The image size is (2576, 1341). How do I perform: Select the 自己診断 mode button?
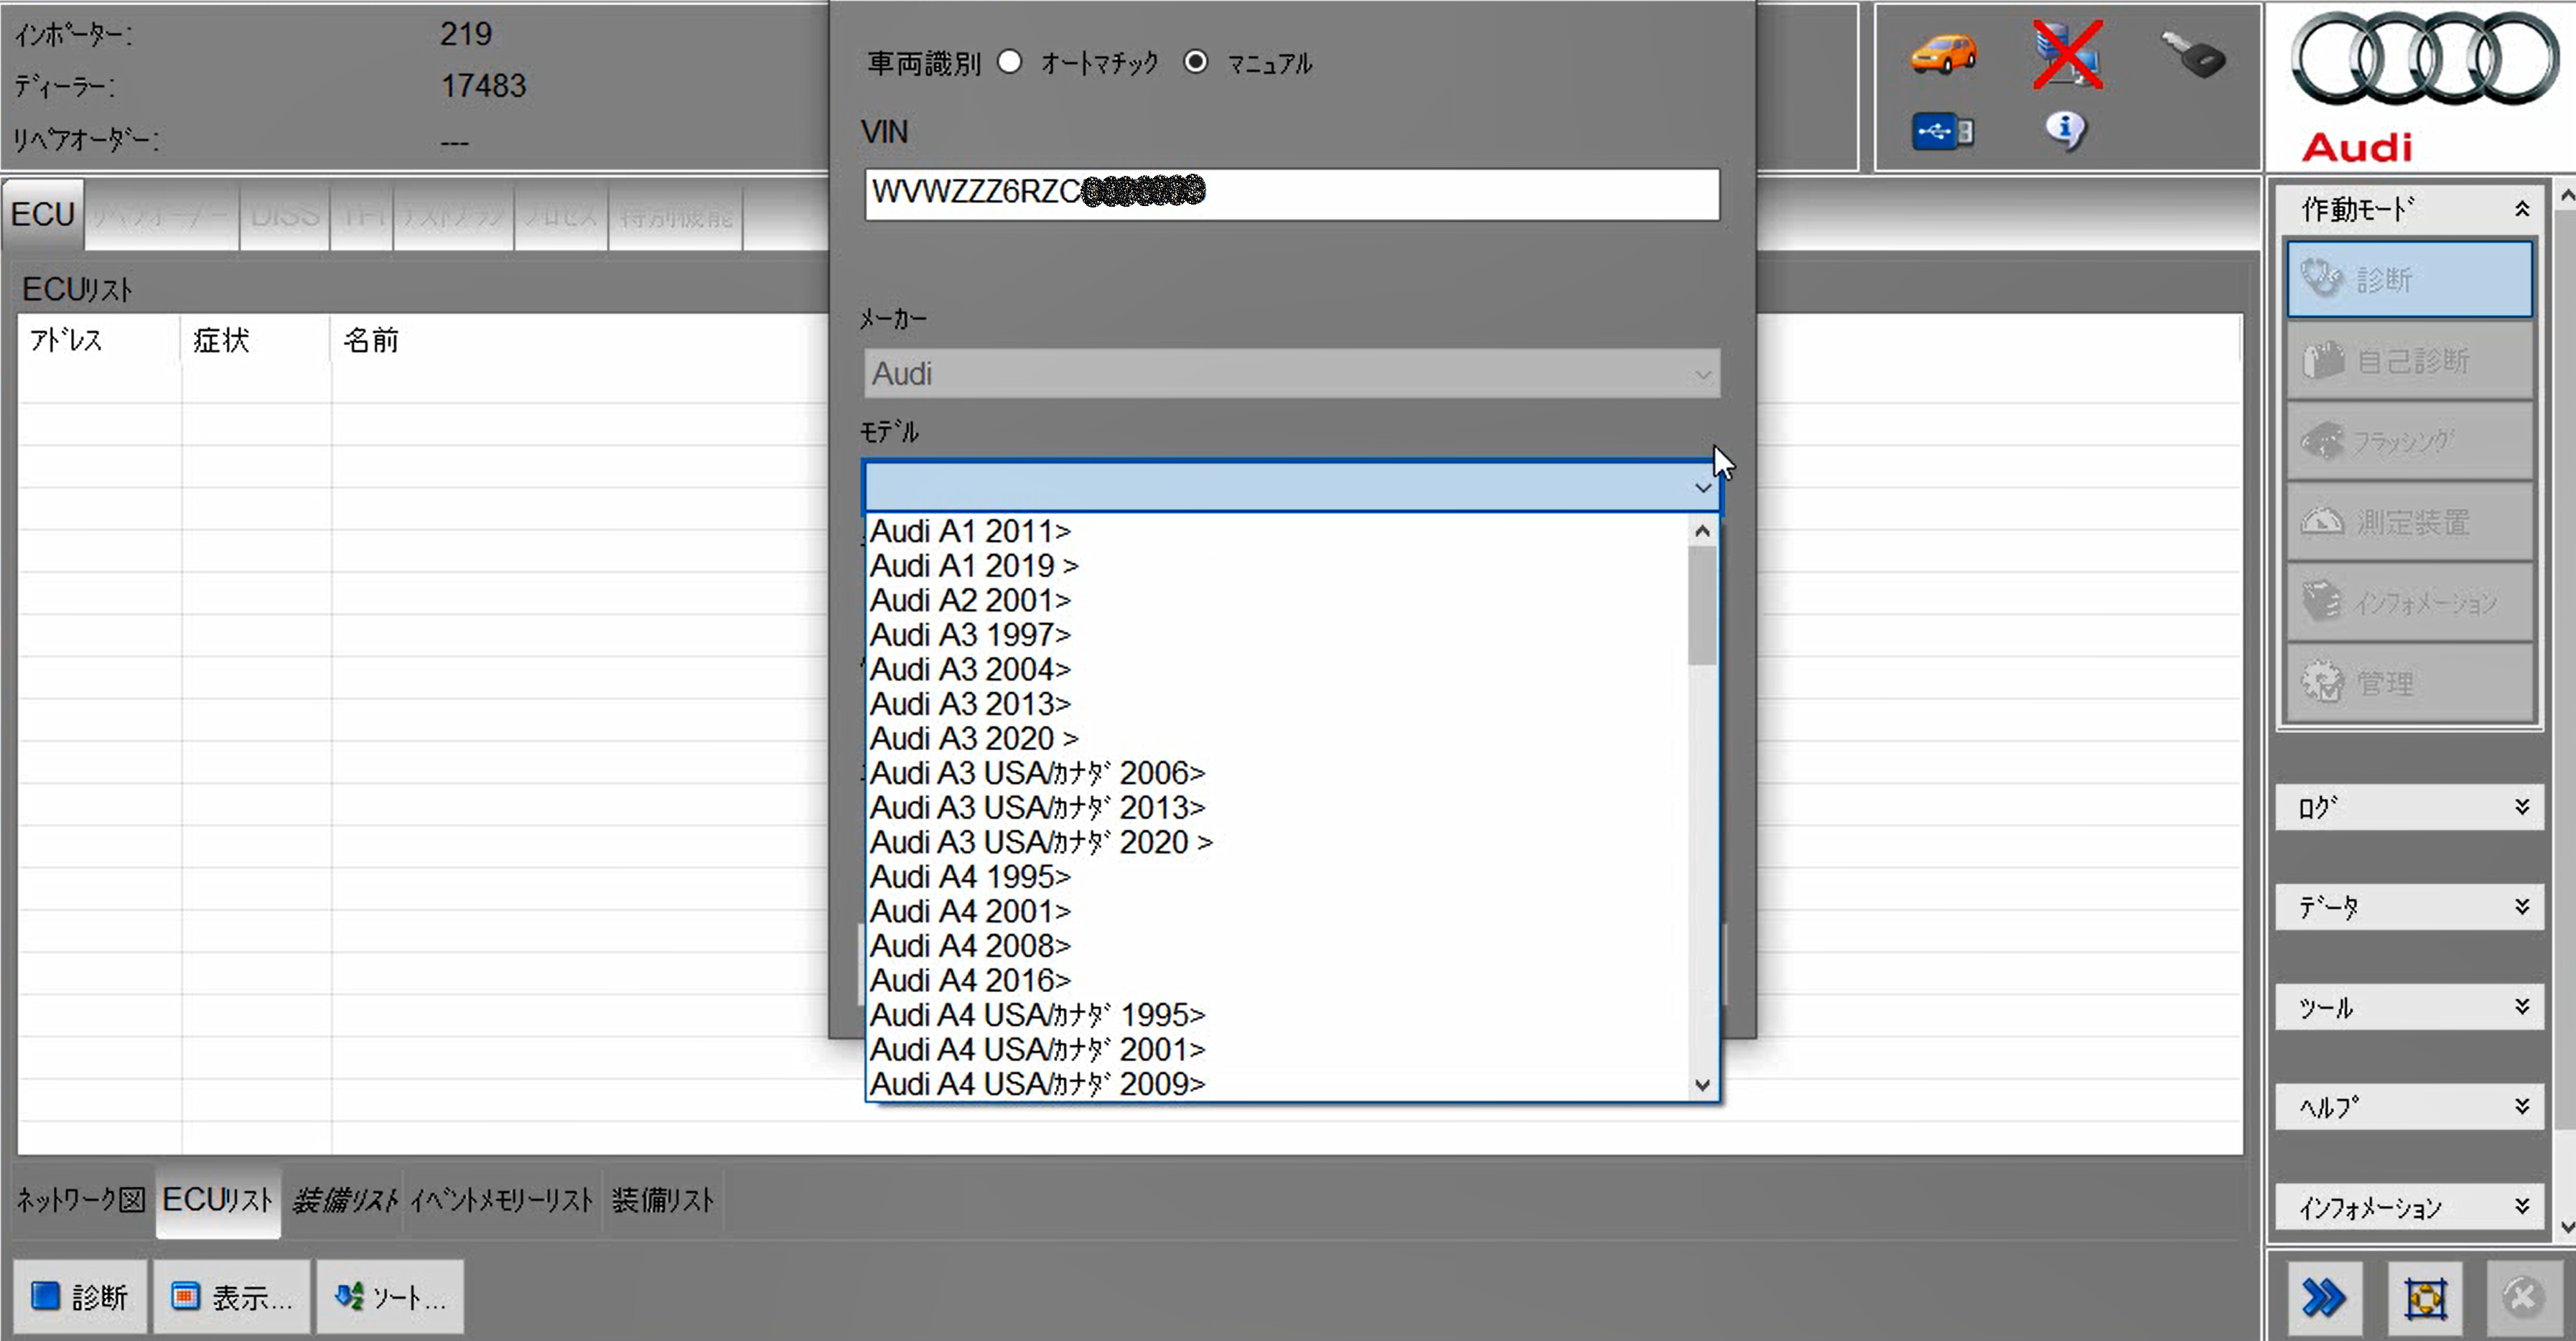pyautogui.click(x=2409, y=360)
